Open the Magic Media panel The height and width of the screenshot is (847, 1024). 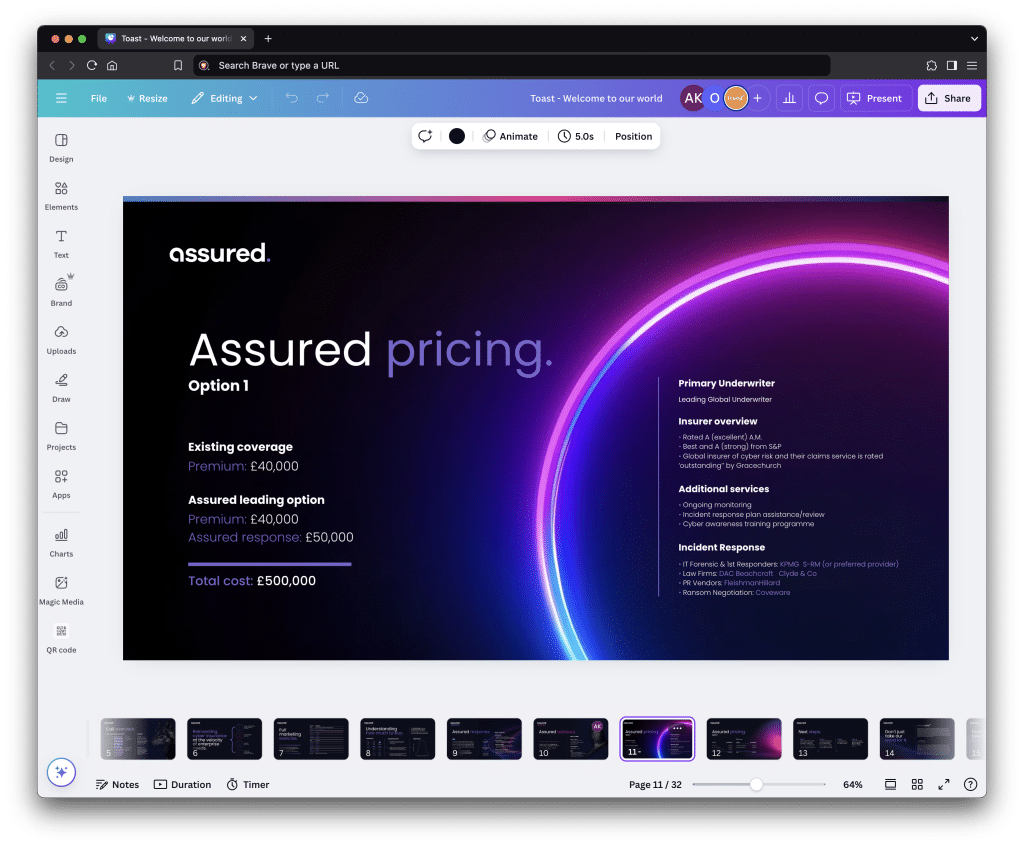61,591
